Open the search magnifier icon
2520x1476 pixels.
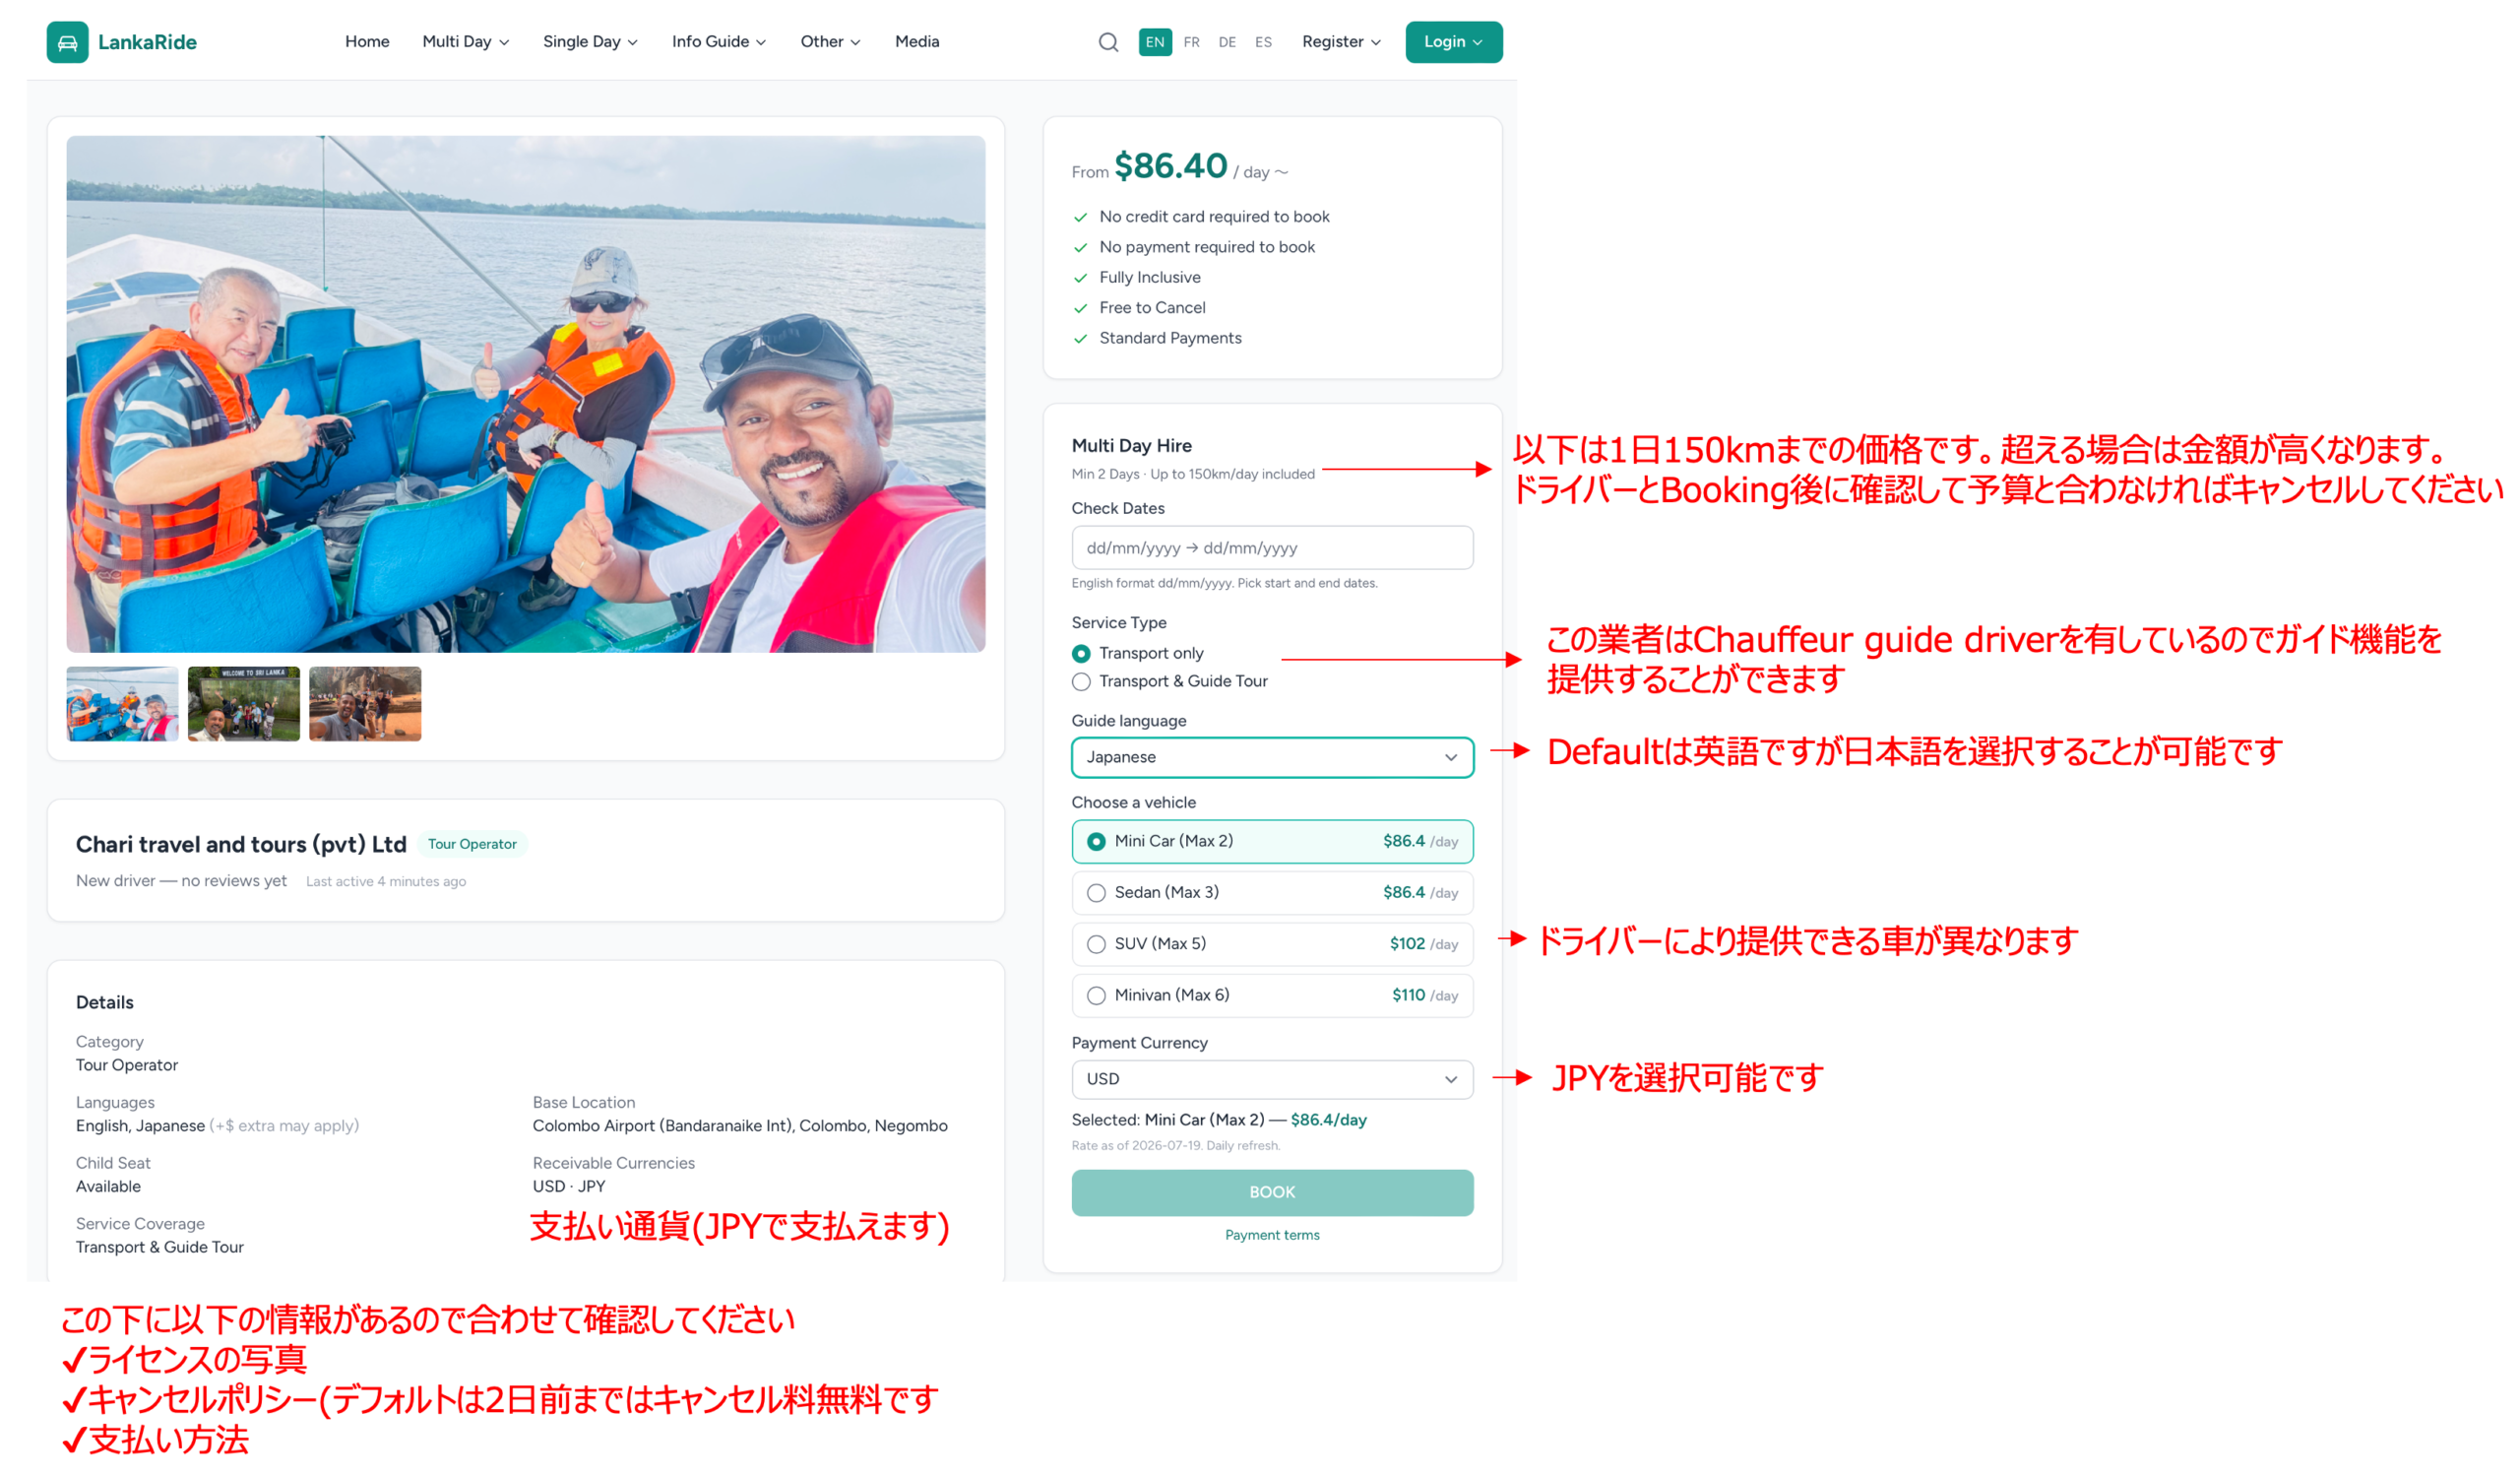click(x=1108, y=42)
